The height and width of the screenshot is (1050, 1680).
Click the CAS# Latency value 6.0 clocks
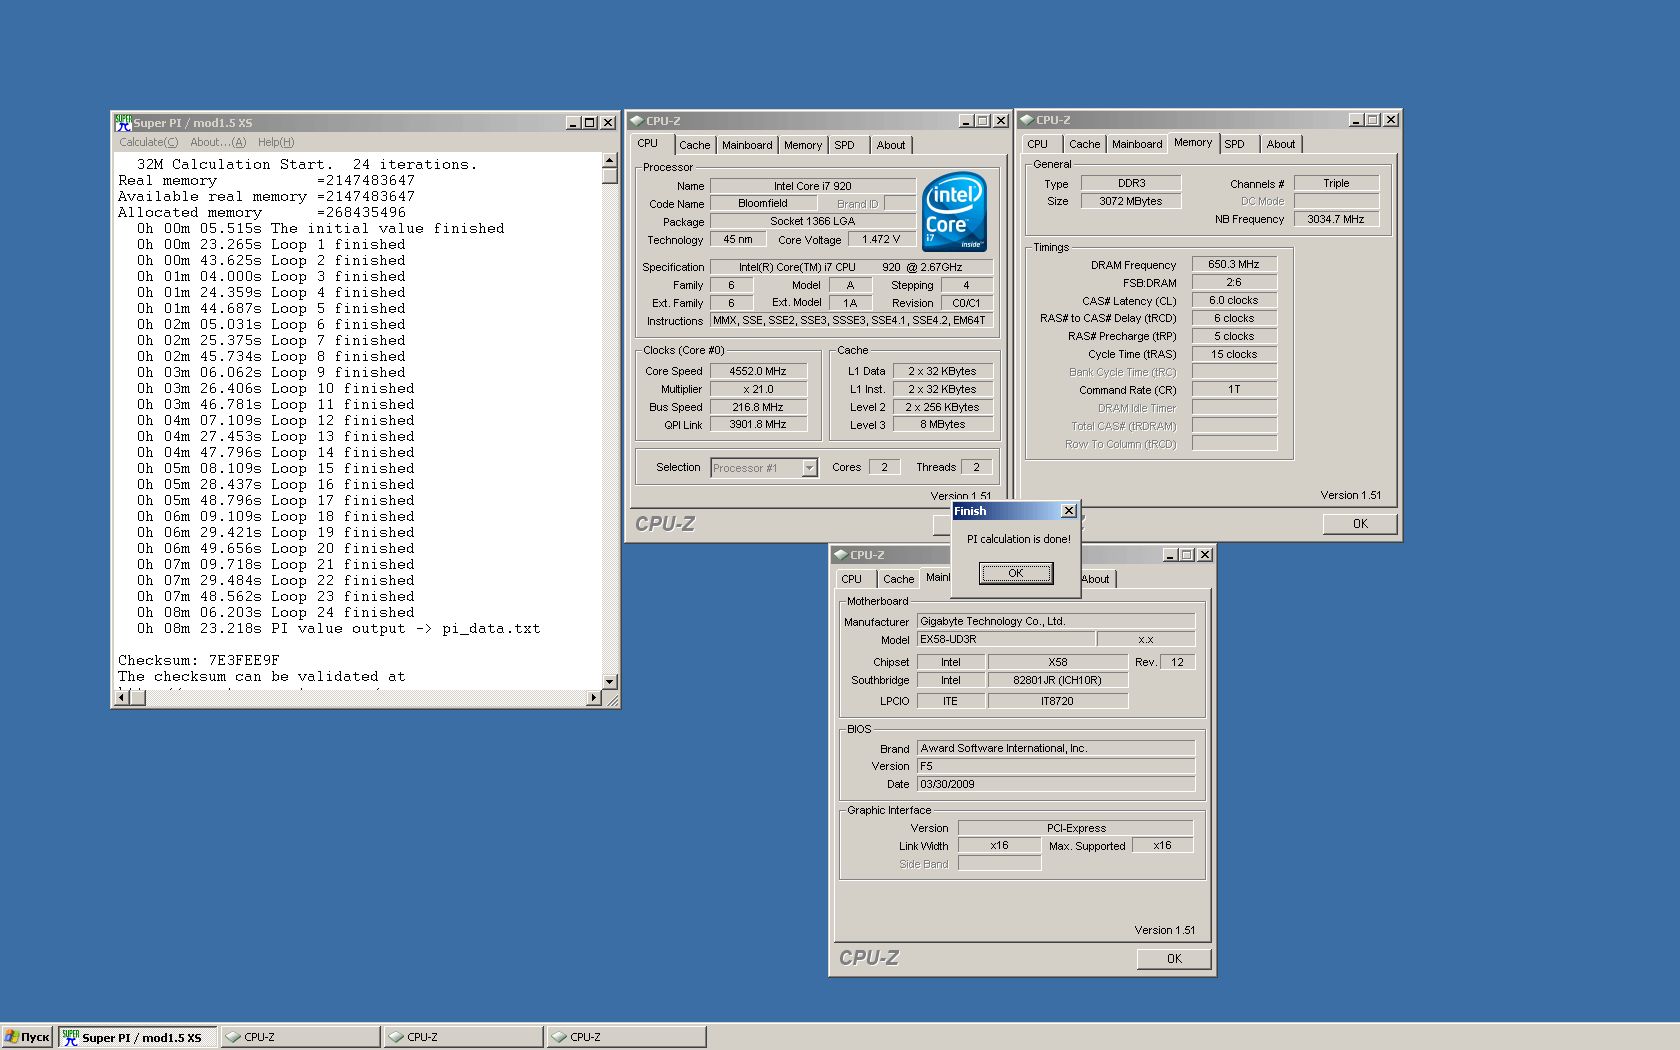coord(1234,301)
